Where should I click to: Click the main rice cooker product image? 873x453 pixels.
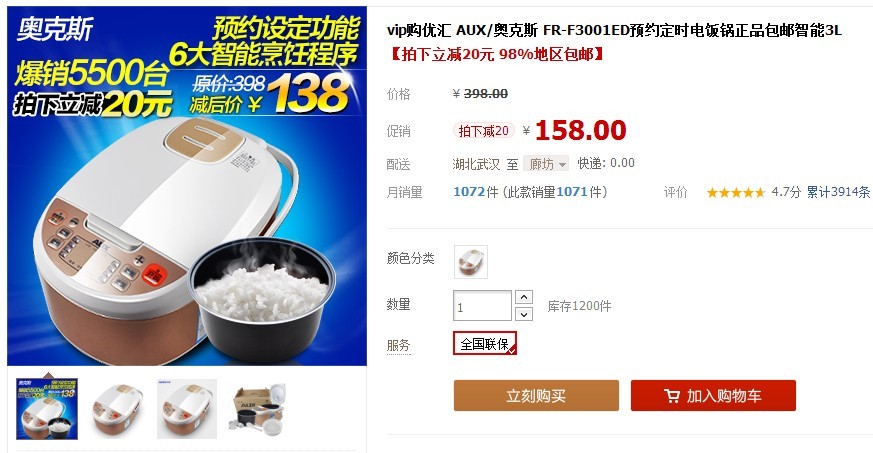(187, 186)
